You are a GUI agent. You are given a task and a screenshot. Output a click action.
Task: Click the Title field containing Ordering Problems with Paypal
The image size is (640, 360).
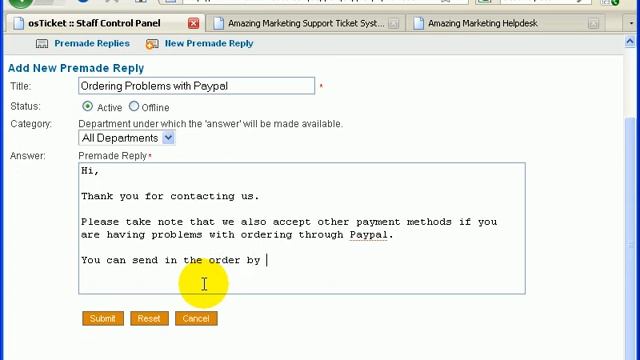click(x=196, y=86)
